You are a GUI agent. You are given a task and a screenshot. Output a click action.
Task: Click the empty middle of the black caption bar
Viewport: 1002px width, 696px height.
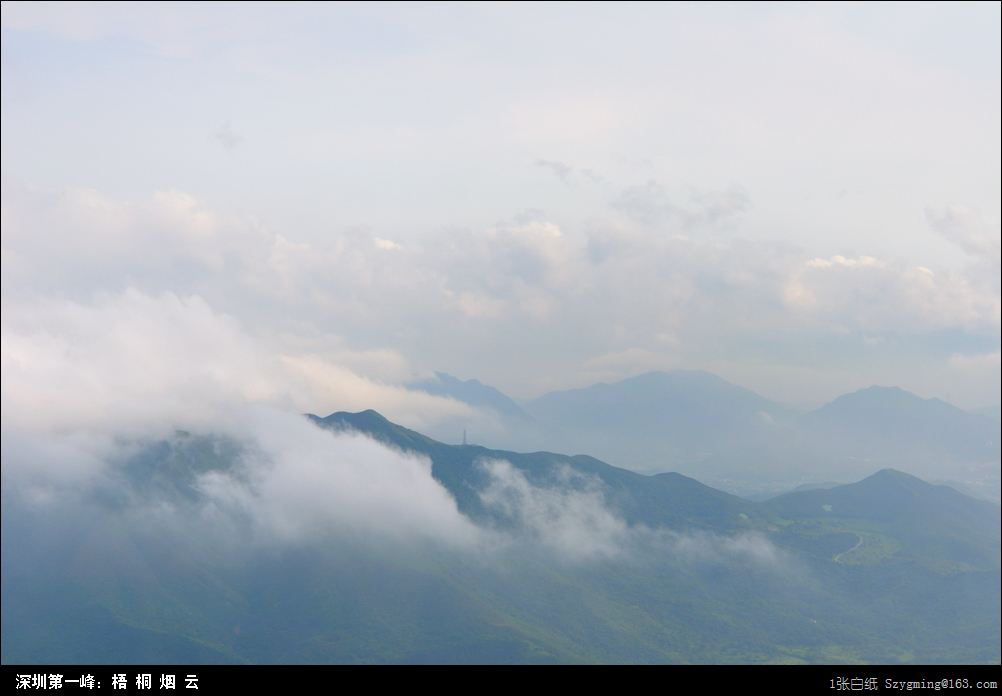(x=500, y=682)
